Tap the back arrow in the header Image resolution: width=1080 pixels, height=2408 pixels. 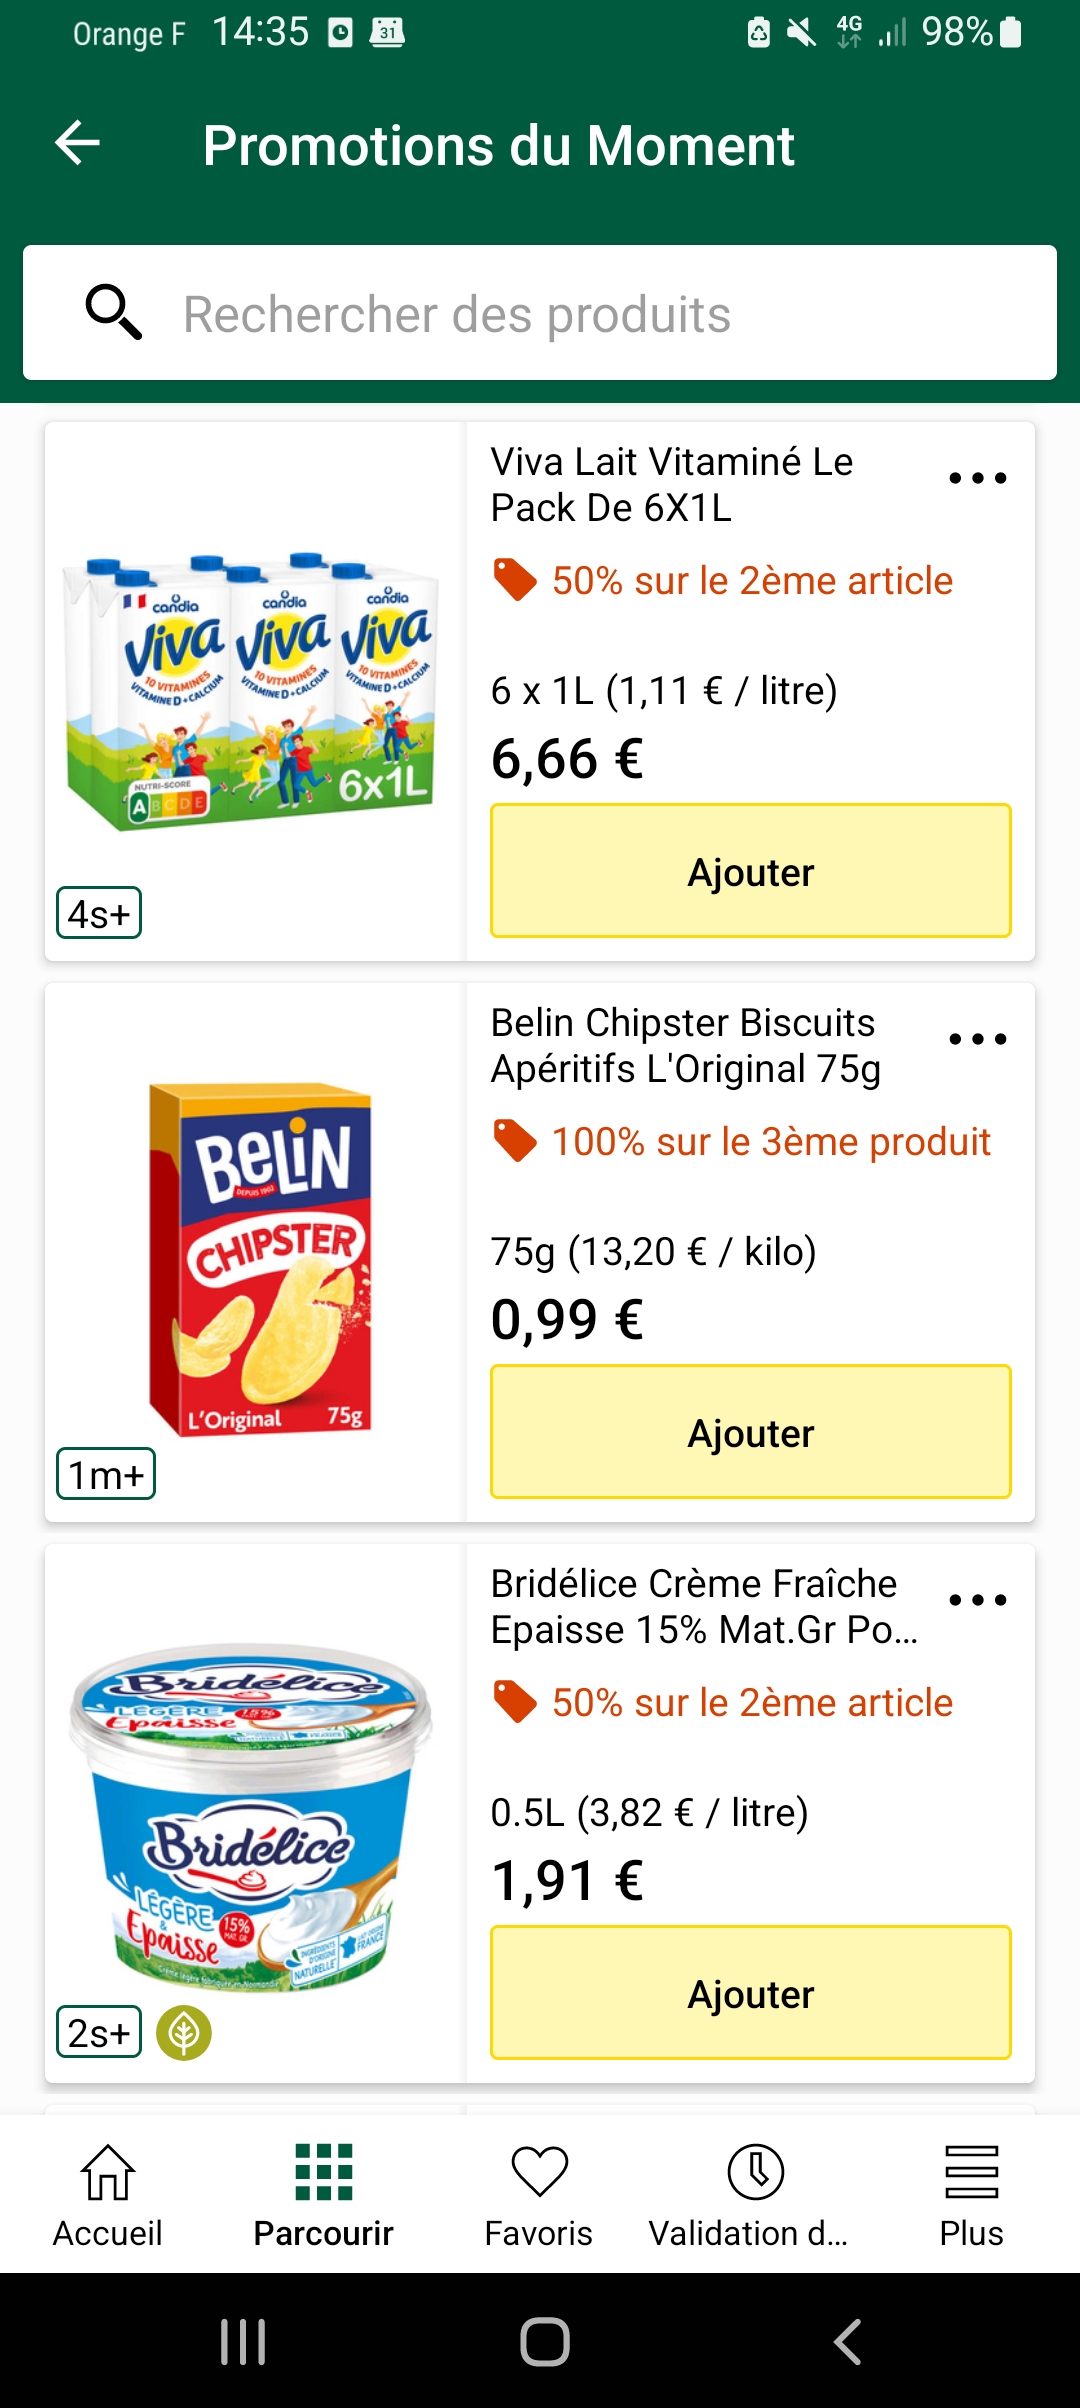coord(77,143)
